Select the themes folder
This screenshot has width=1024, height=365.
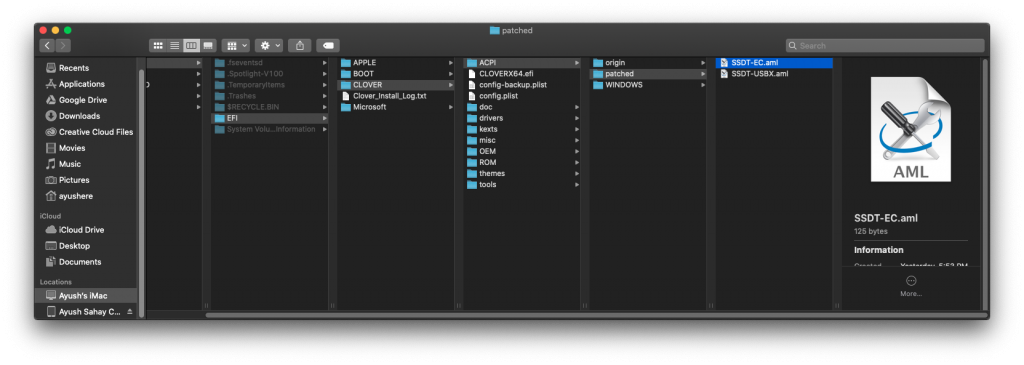coord(522,174)
